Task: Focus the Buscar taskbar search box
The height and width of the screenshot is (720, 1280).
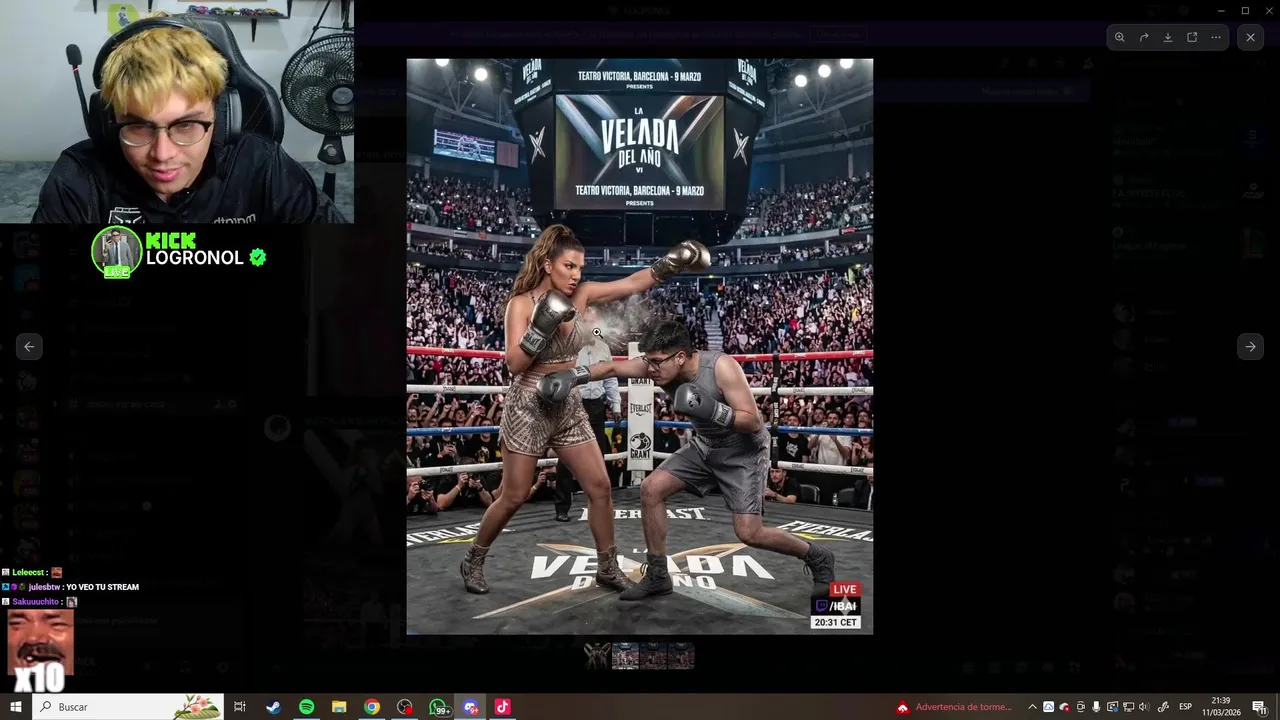Action: point(128,707)
